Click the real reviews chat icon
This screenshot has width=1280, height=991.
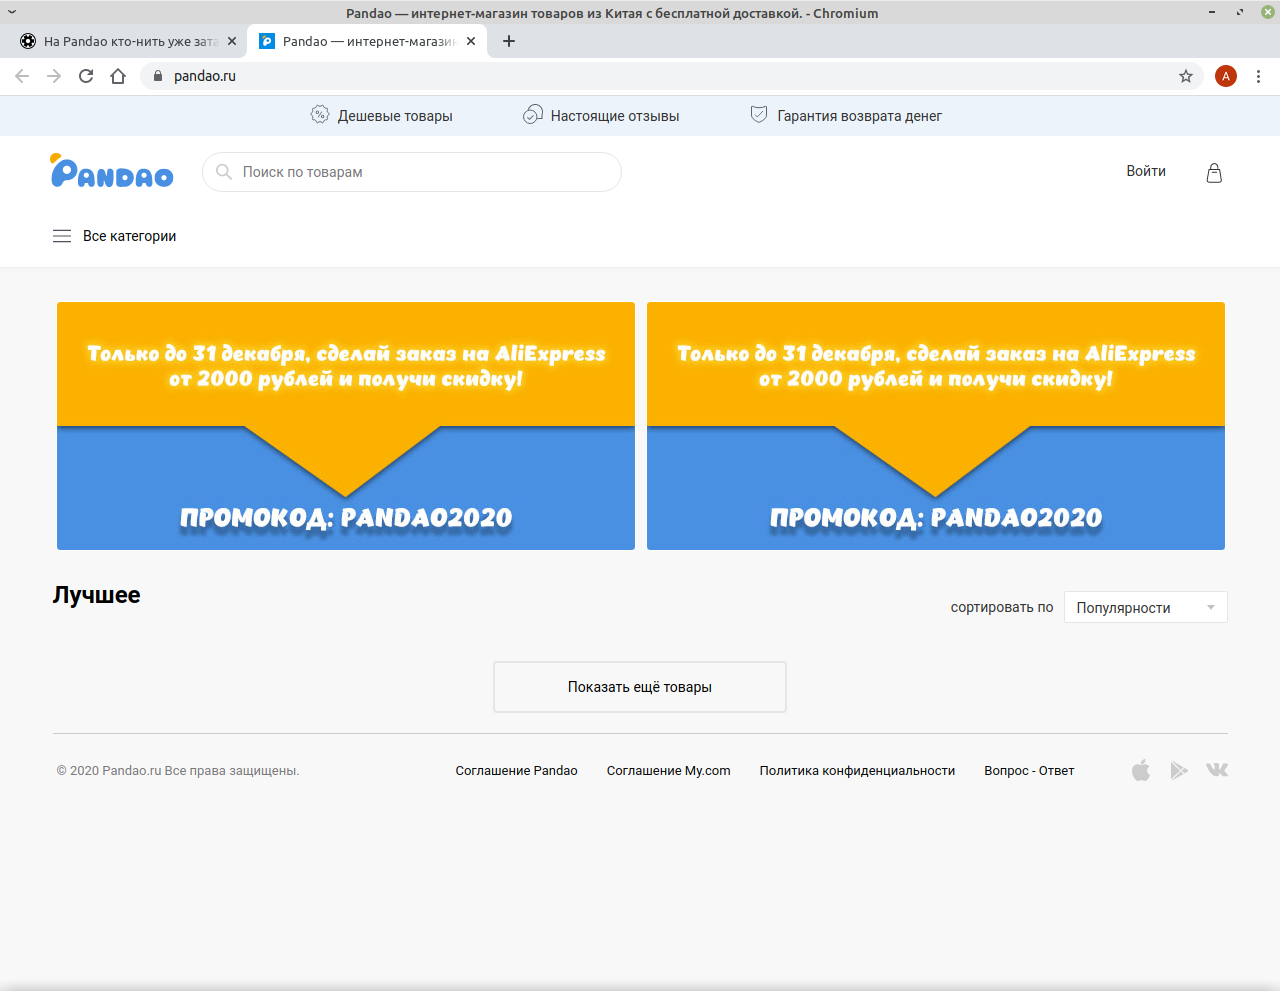533,115
